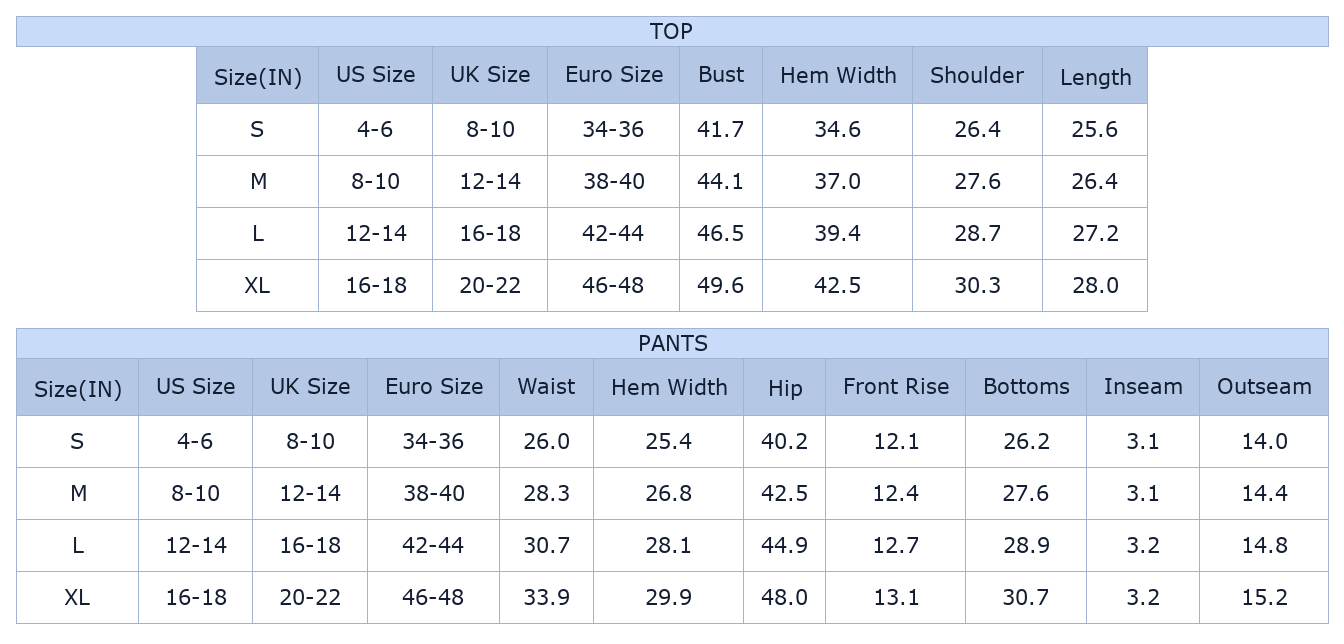This screenshot has width=1344, height=644.
Task: Select the Inseam column header
Action: 1143,387
